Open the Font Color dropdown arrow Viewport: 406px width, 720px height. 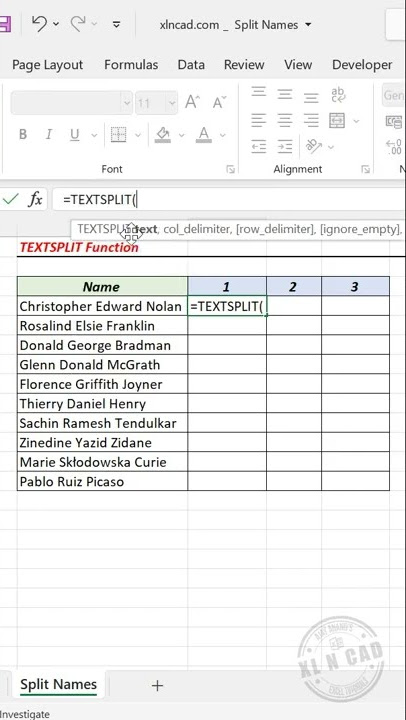pos(223,135)
